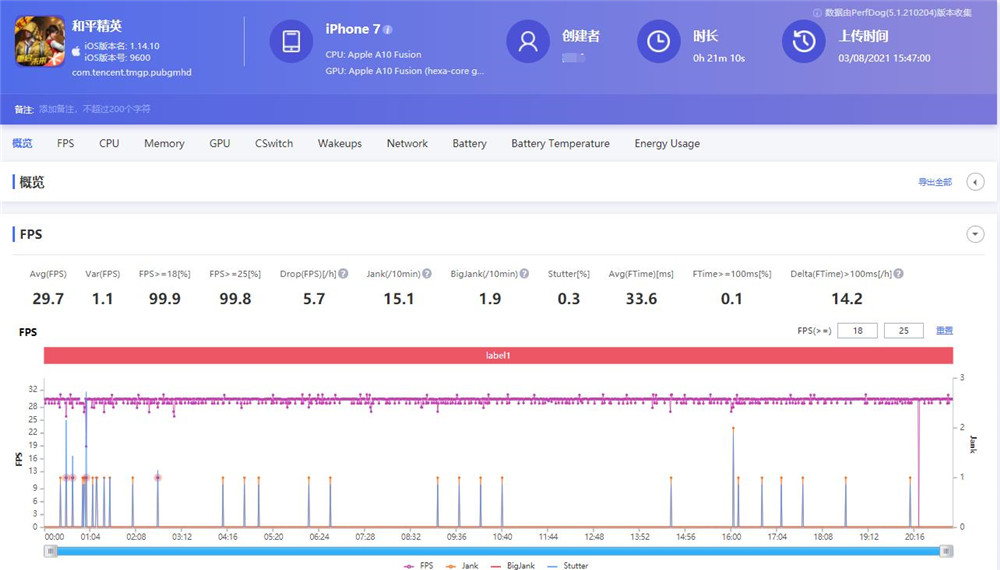Screen dimensions: 1000x570
Task: Click the help icon beside Jank(/10min)
Action: coord(427,274)
